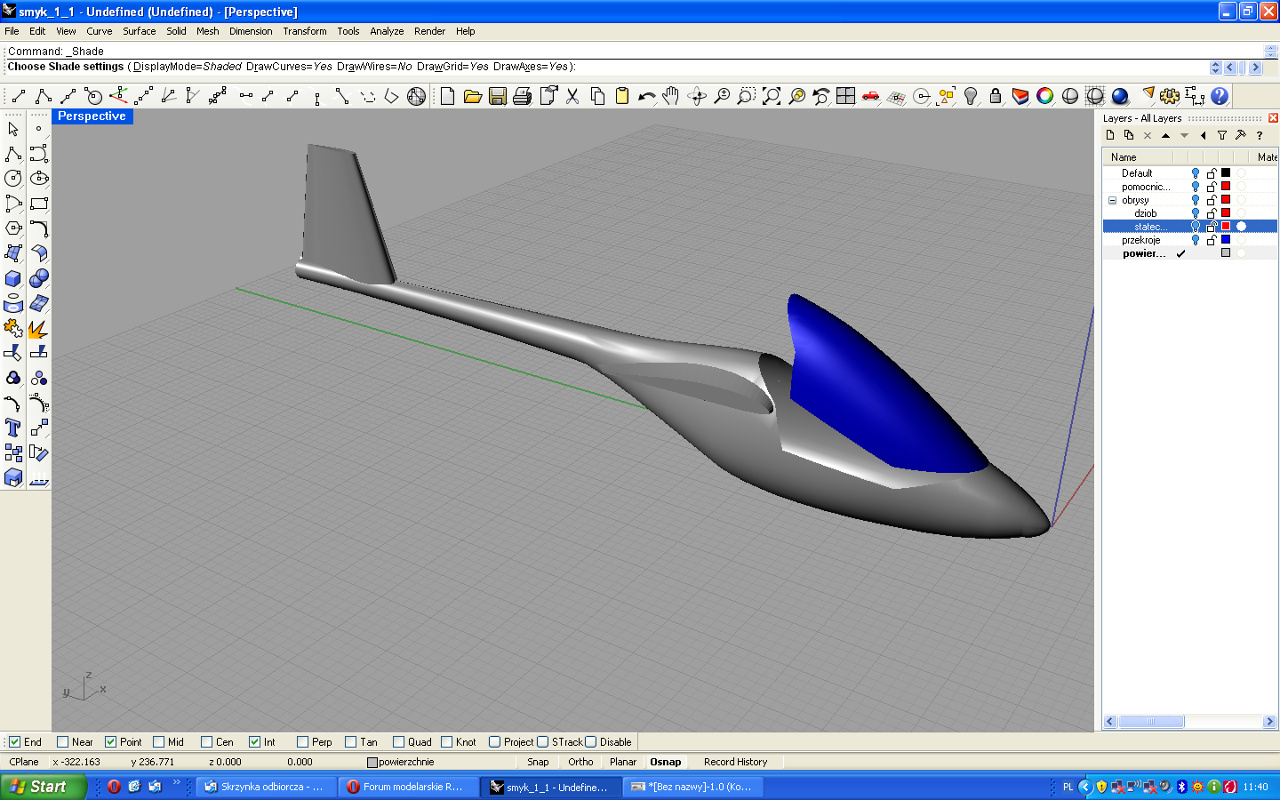Enable the Near osnap checkbox
Viewport: 1280px width, 800px height.
tap(63, 742)
